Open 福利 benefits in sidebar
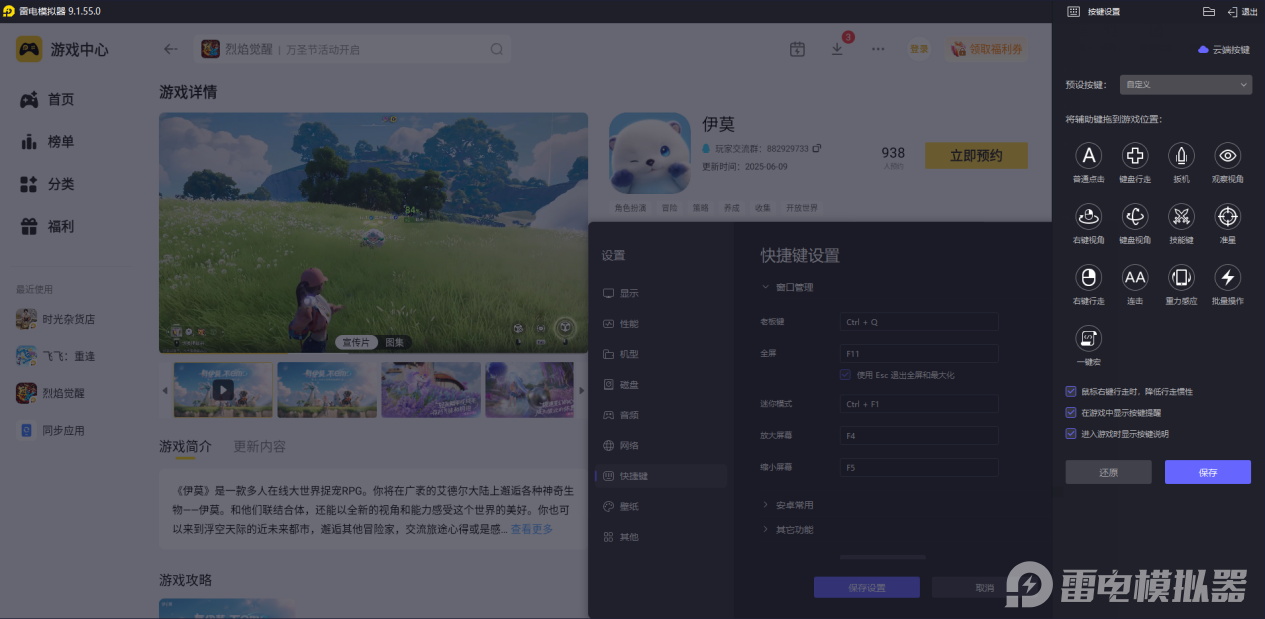1265x619 pixels. pyautogui.click(x=48, y=227)
